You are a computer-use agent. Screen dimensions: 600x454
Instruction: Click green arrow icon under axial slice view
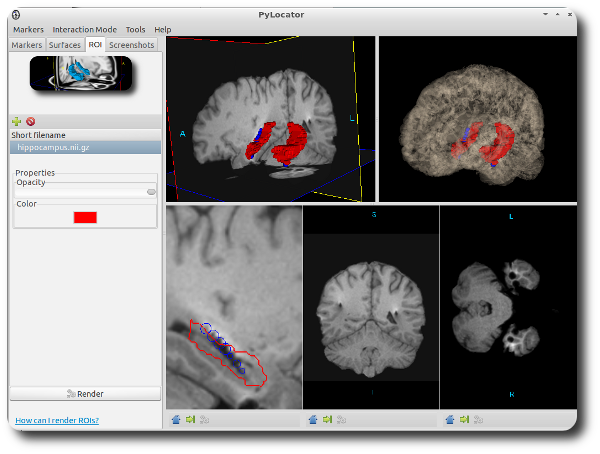(x=464, y=419)
